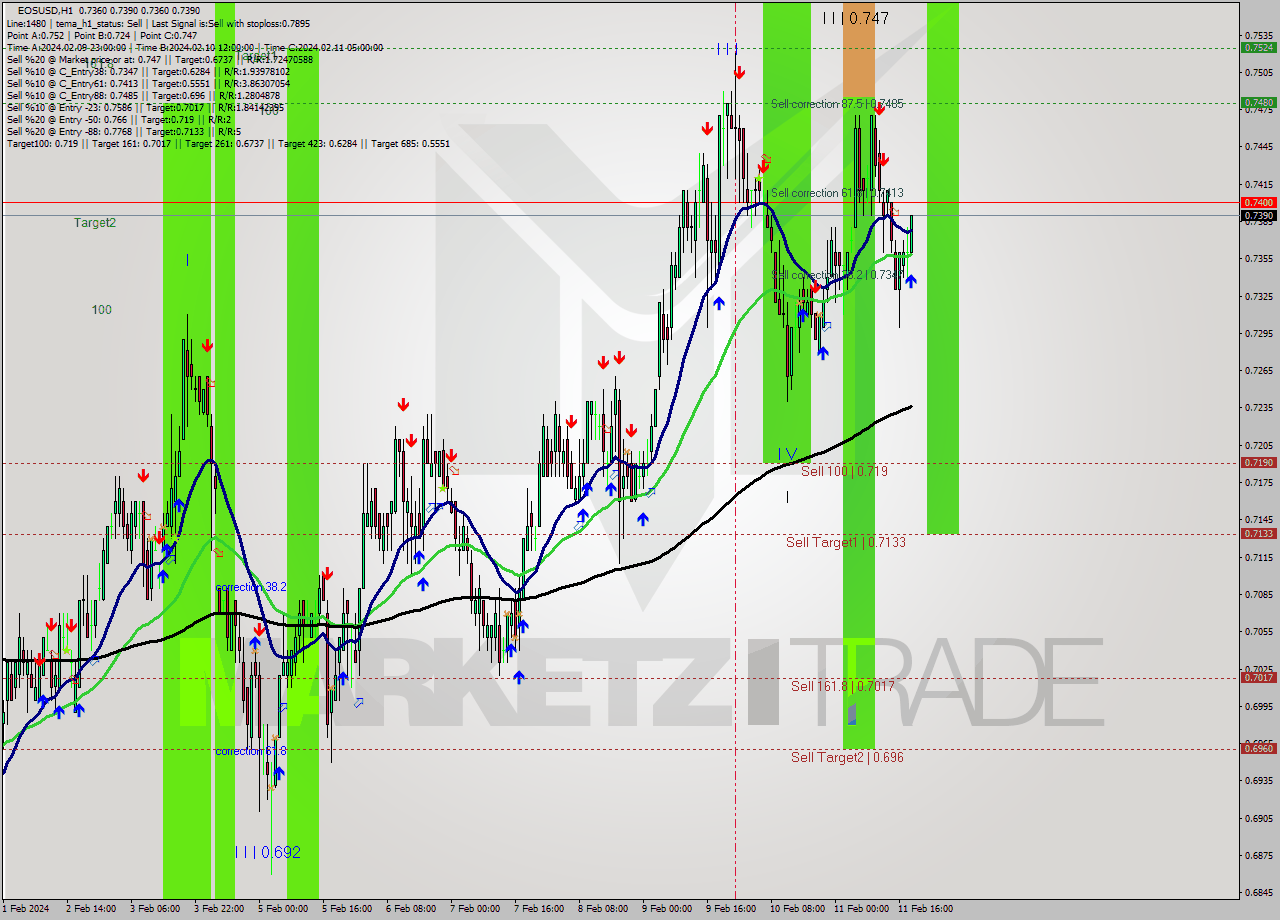Image resolution: width=1280 pixels, height=920 pixels.
Task: Click the '8 Feb 08:00' time axis label
Action: (602, 909)
